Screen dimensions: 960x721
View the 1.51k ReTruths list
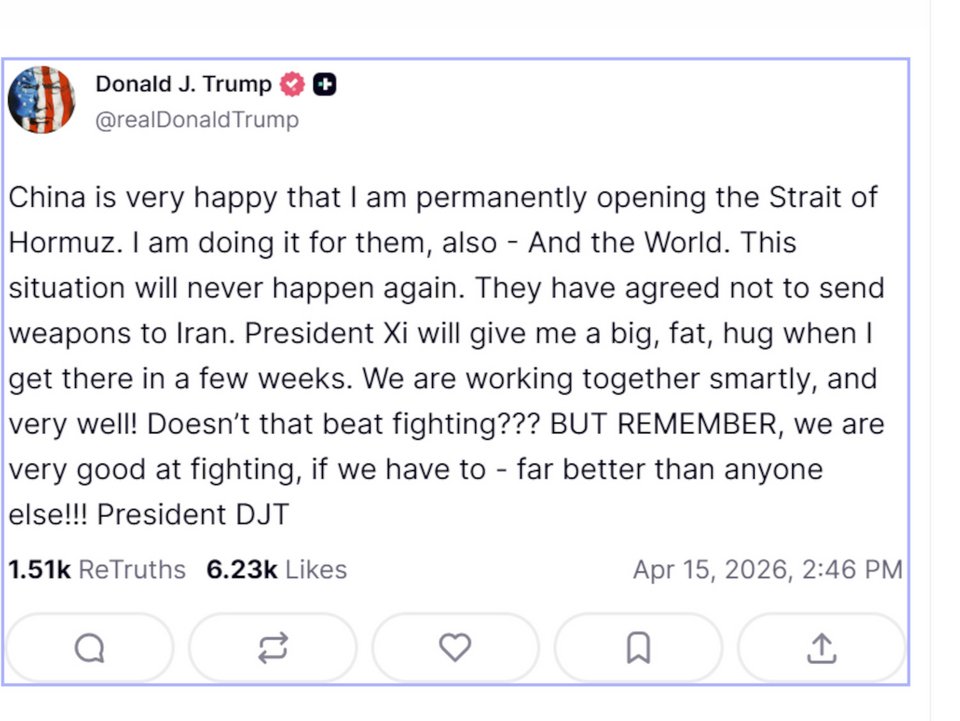97,570
